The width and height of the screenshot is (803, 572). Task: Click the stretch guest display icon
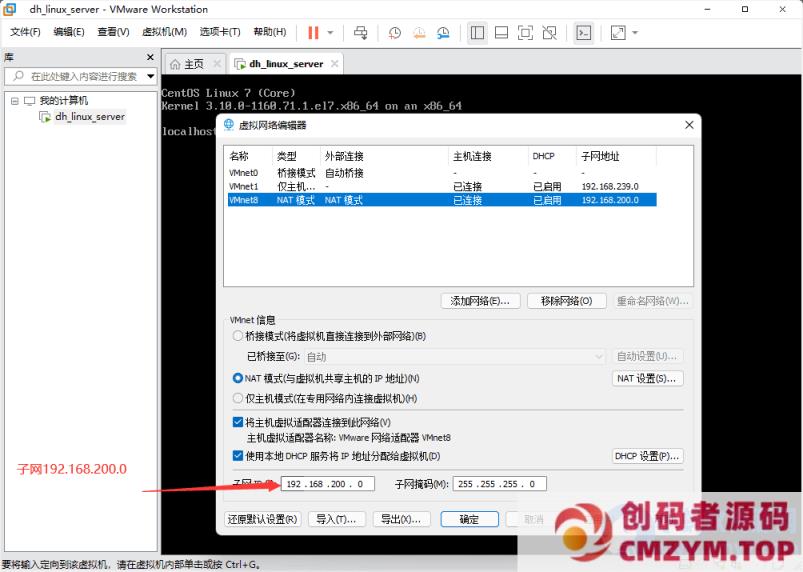point(618,33)
